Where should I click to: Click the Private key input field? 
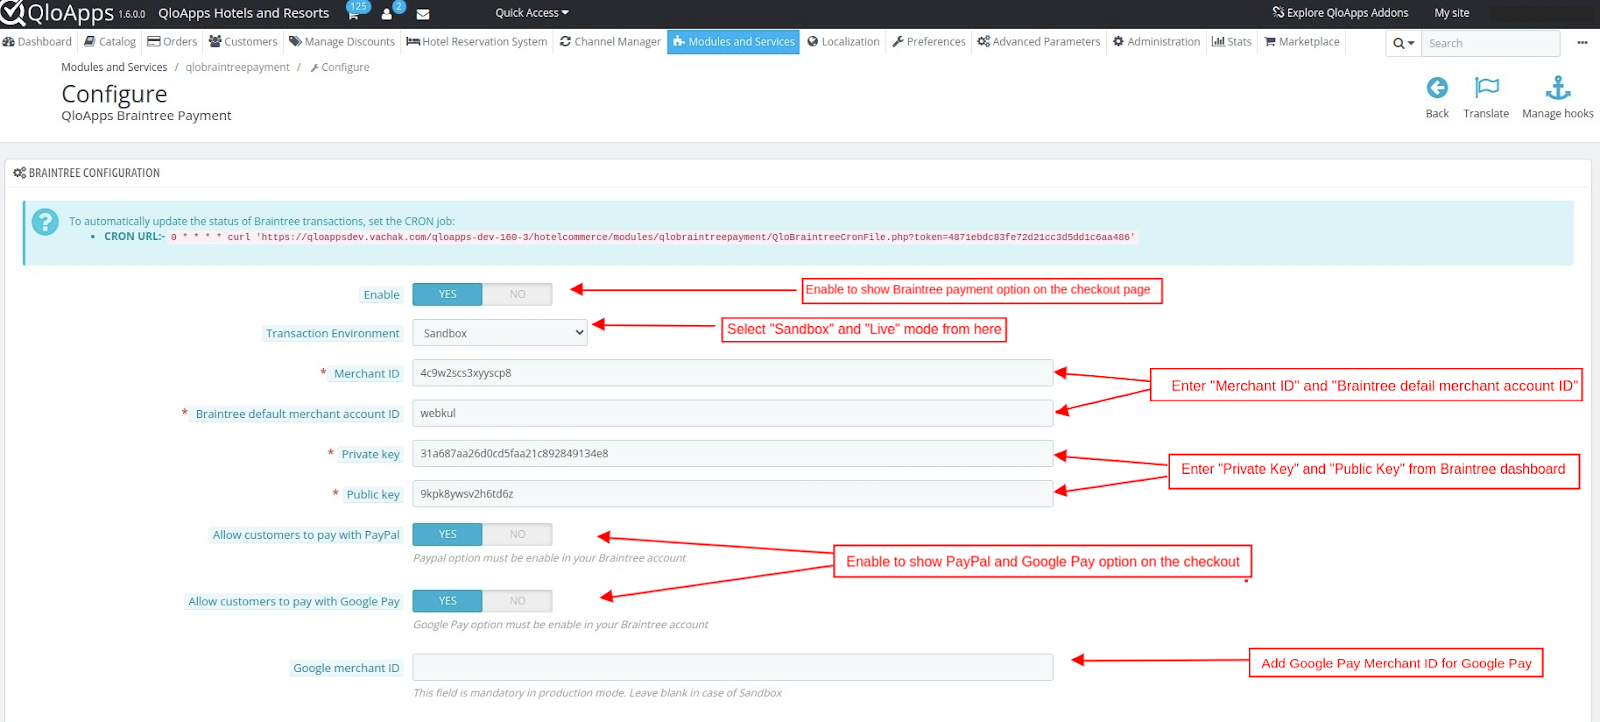click(733, 453)
